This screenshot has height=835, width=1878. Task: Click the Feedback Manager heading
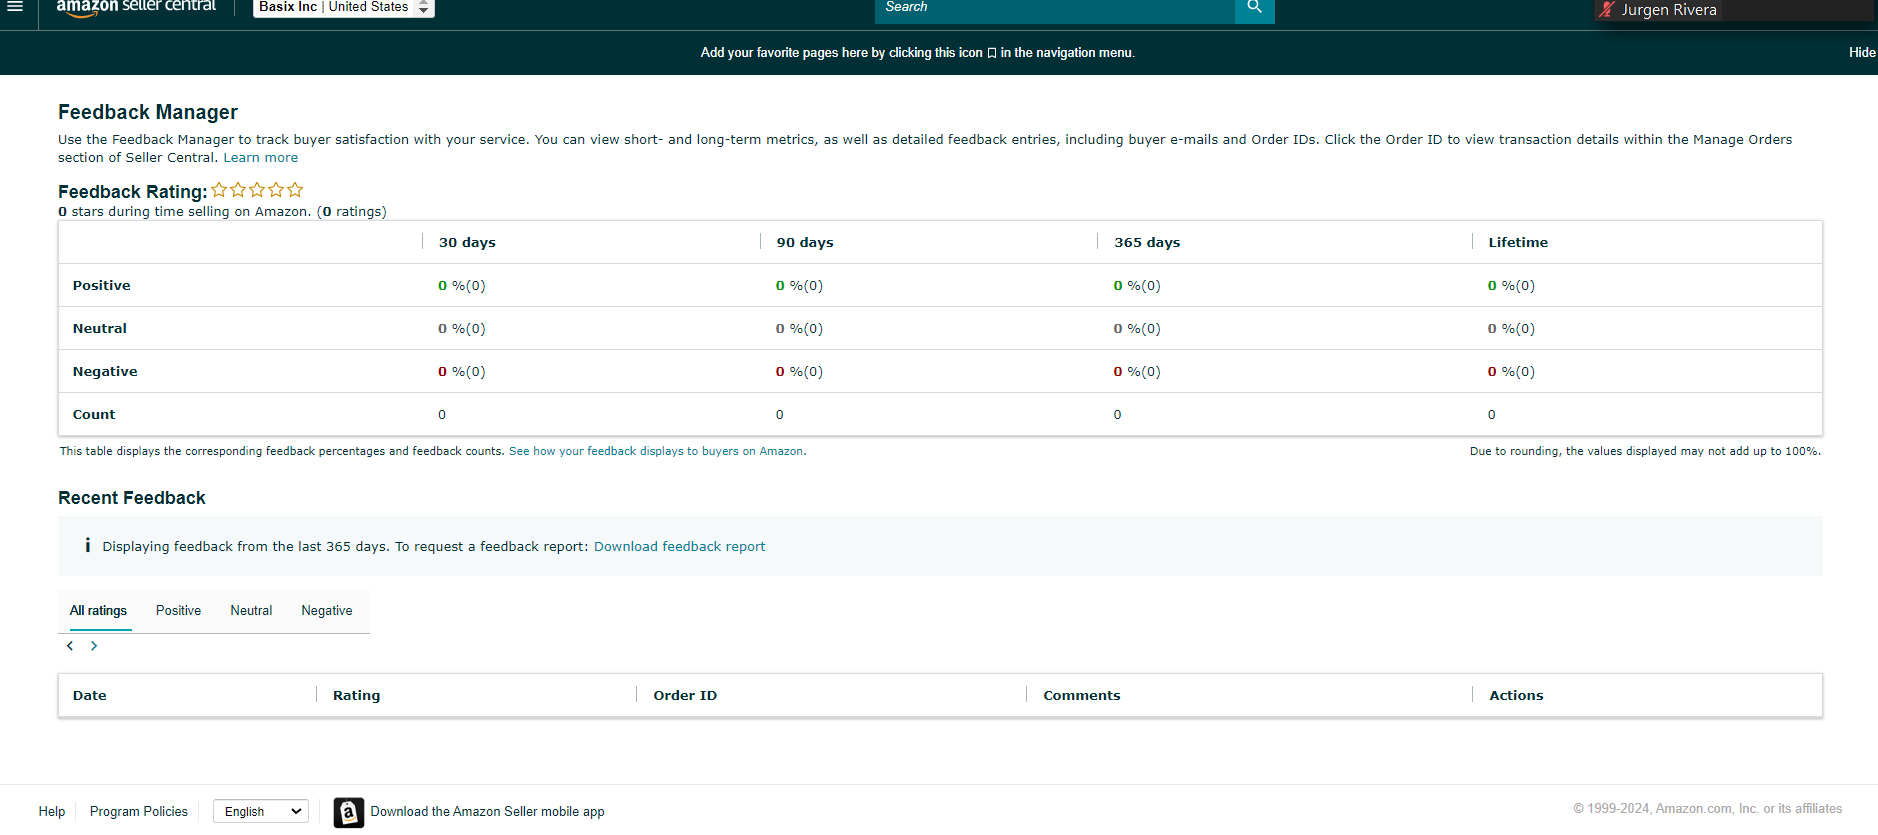click(148, 112)
